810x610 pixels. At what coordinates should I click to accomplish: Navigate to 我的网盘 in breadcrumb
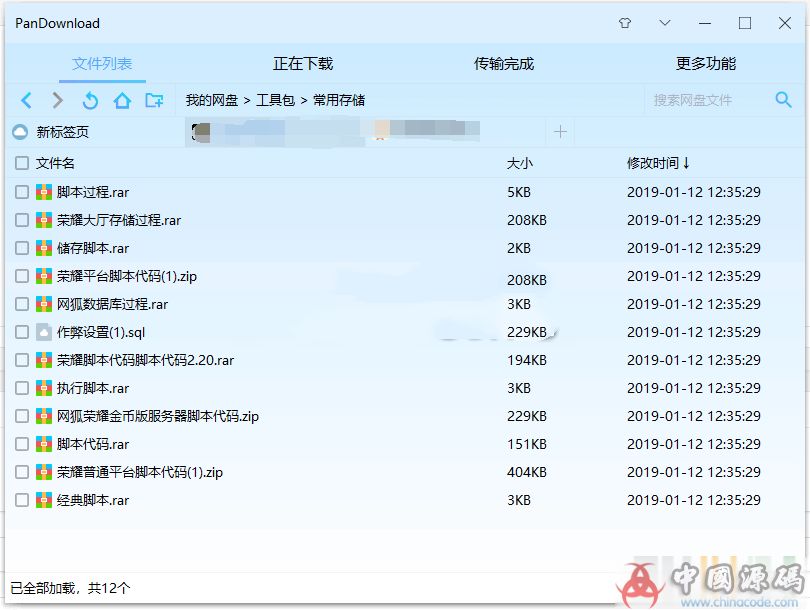212,100
